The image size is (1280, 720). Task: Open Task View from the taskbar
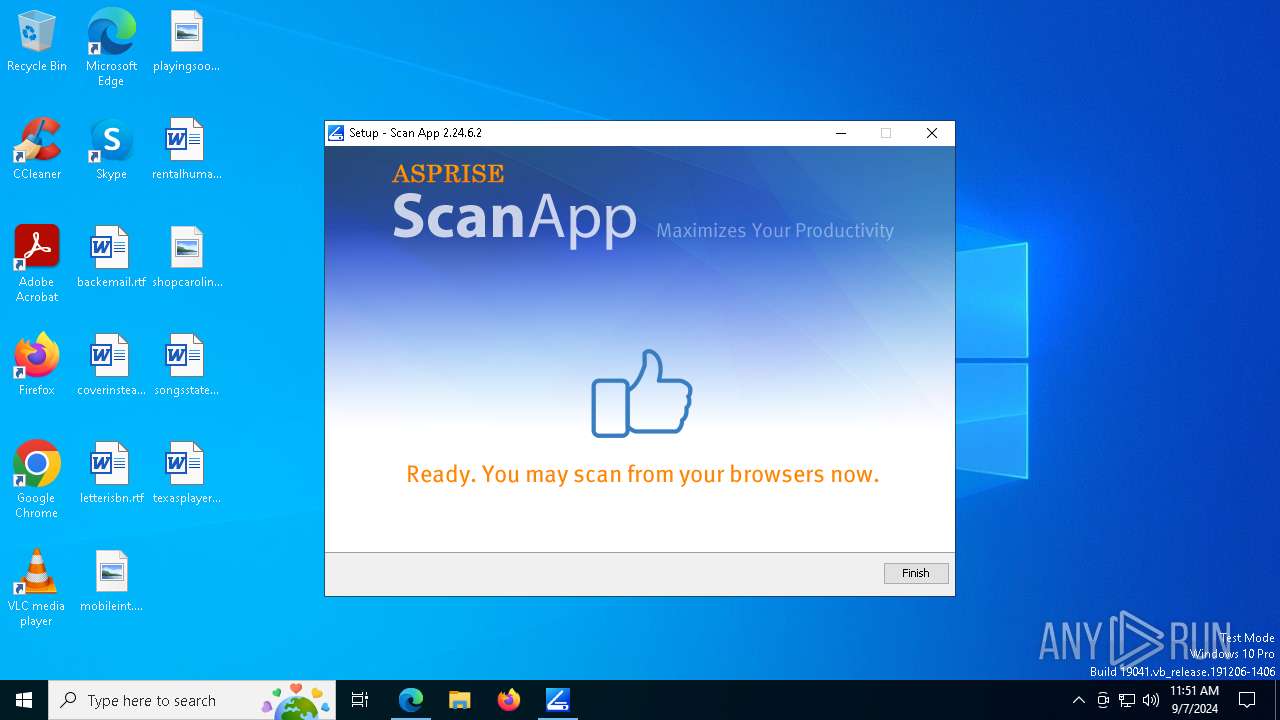click(x=360, y=700)
